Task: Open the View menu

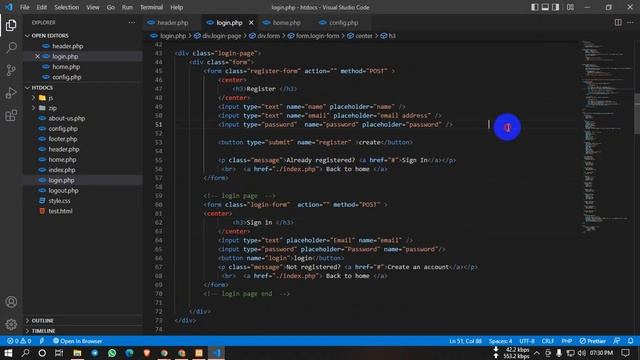Action: [x=93, y=7]
